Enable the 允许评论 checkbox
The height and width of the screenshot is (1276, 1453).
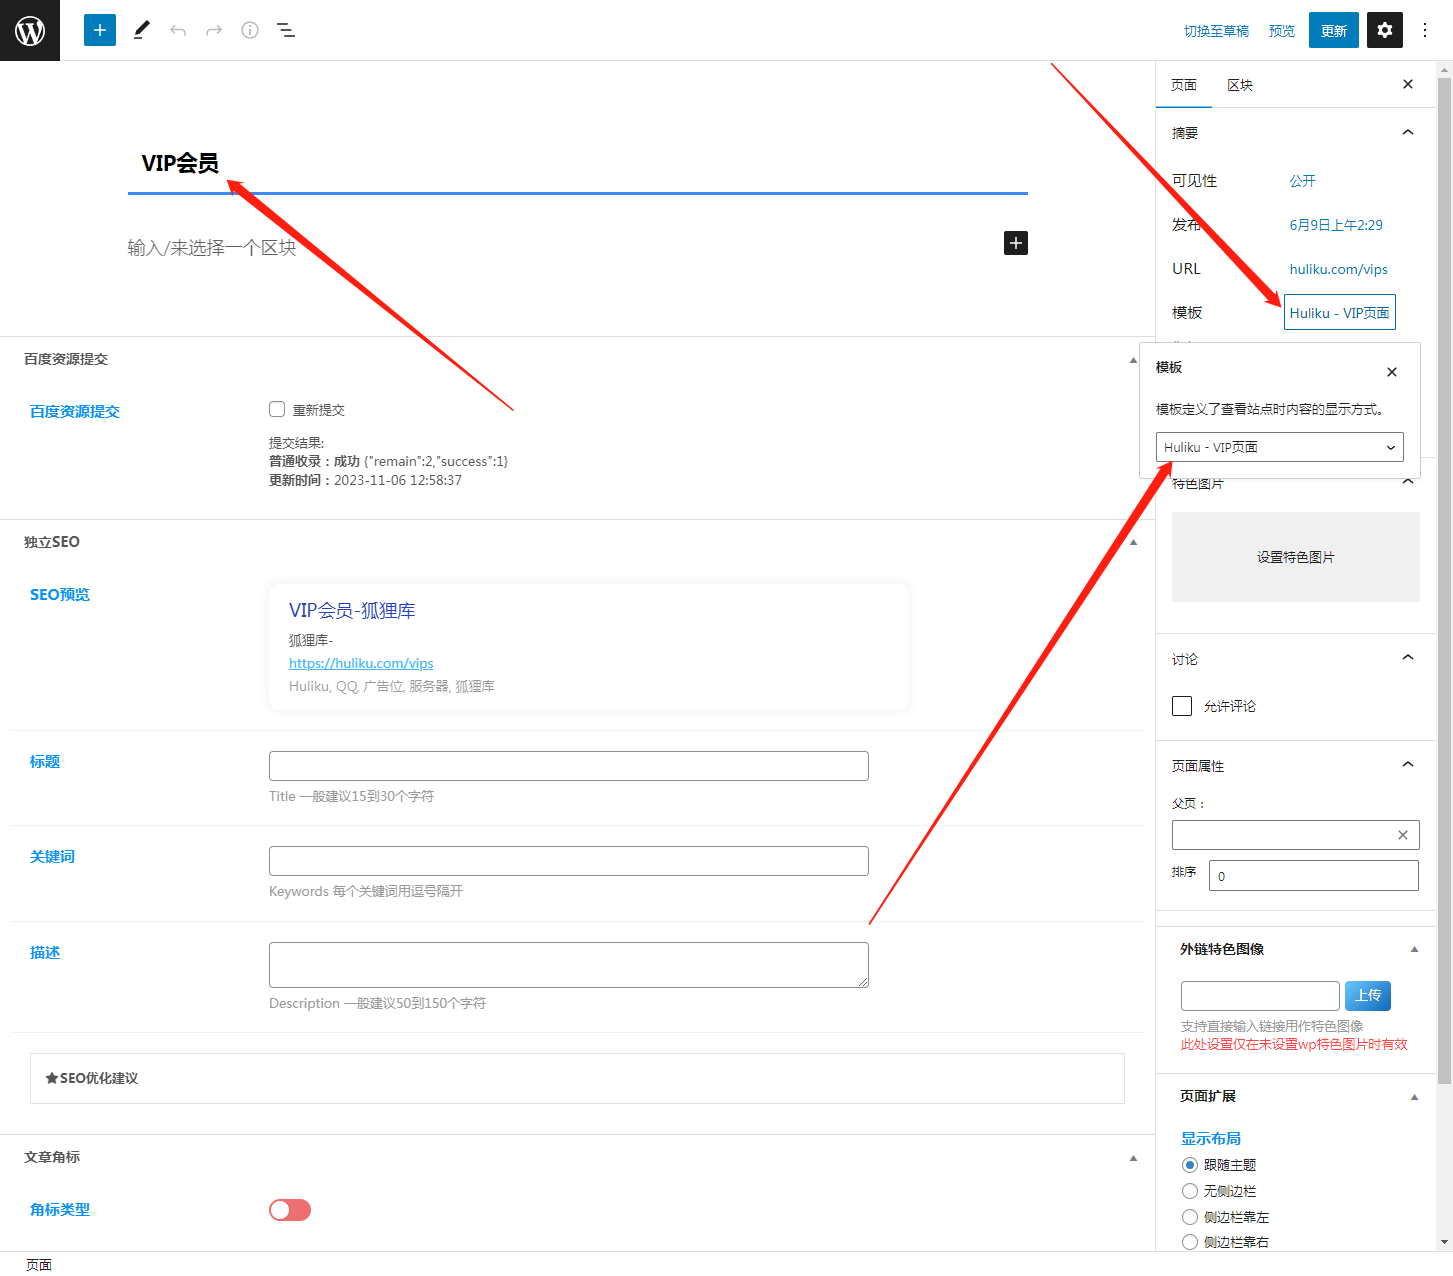[1182, 706]
